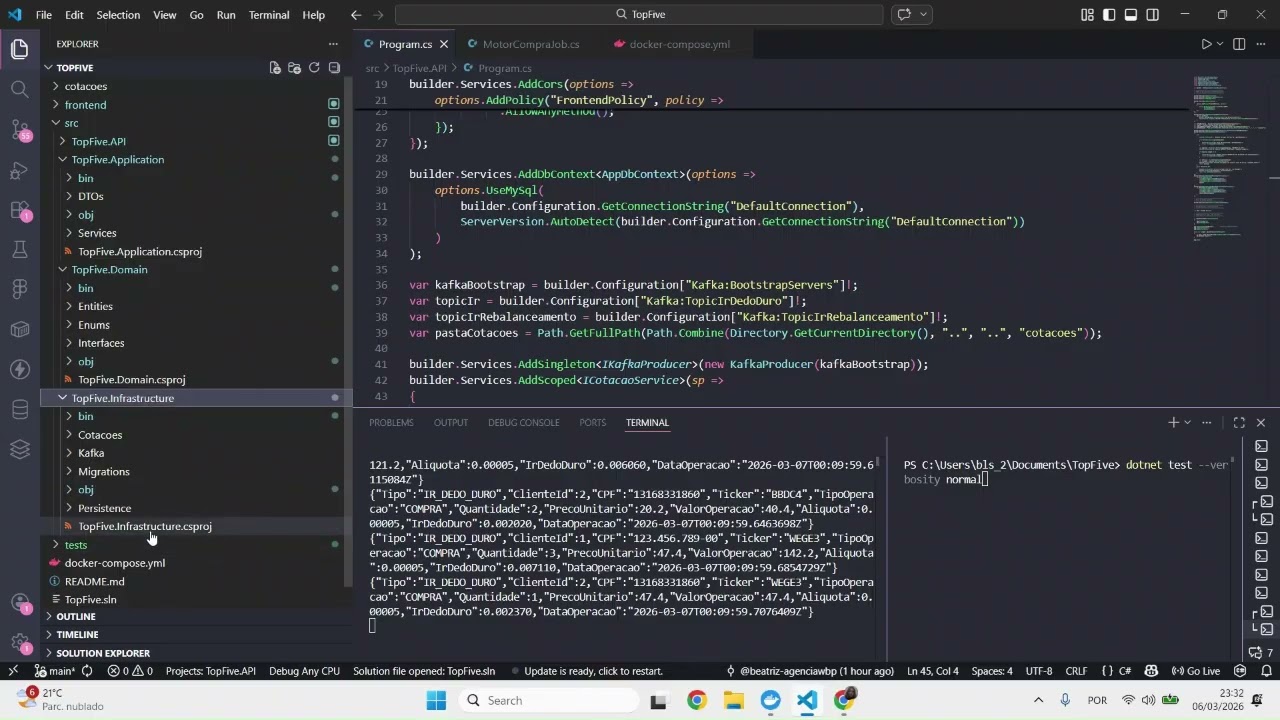Switch to the MotorCompraJob.cs tab
Image resolution: width=1280 pixels, height=720 pixels.
[x=530, y=44]
